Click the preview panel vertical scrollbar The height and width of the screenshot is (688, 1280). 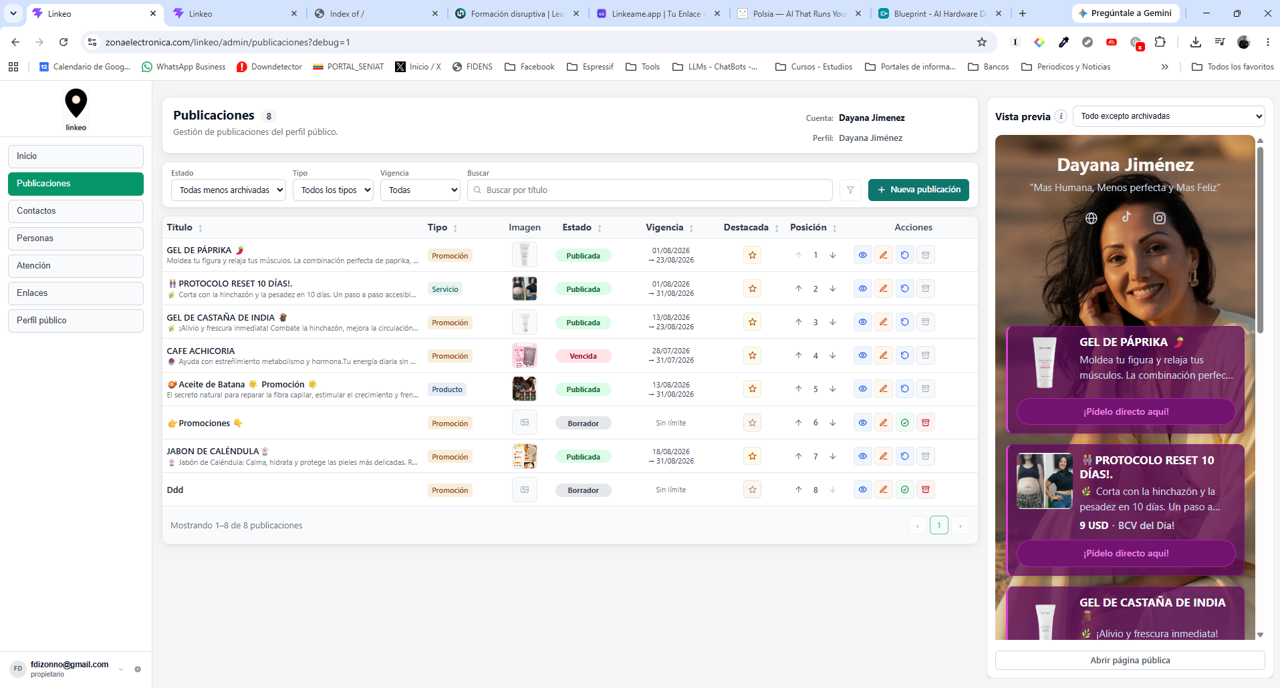[1260, 240]
